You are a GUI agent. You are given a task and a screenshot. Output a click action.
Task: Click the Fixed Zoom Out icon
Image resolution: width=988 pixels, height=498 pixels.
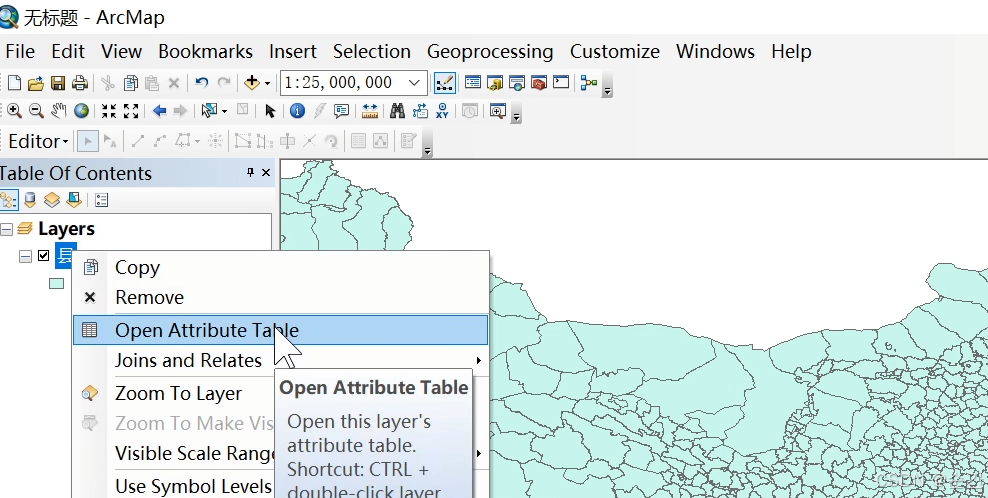coord(131,111)
